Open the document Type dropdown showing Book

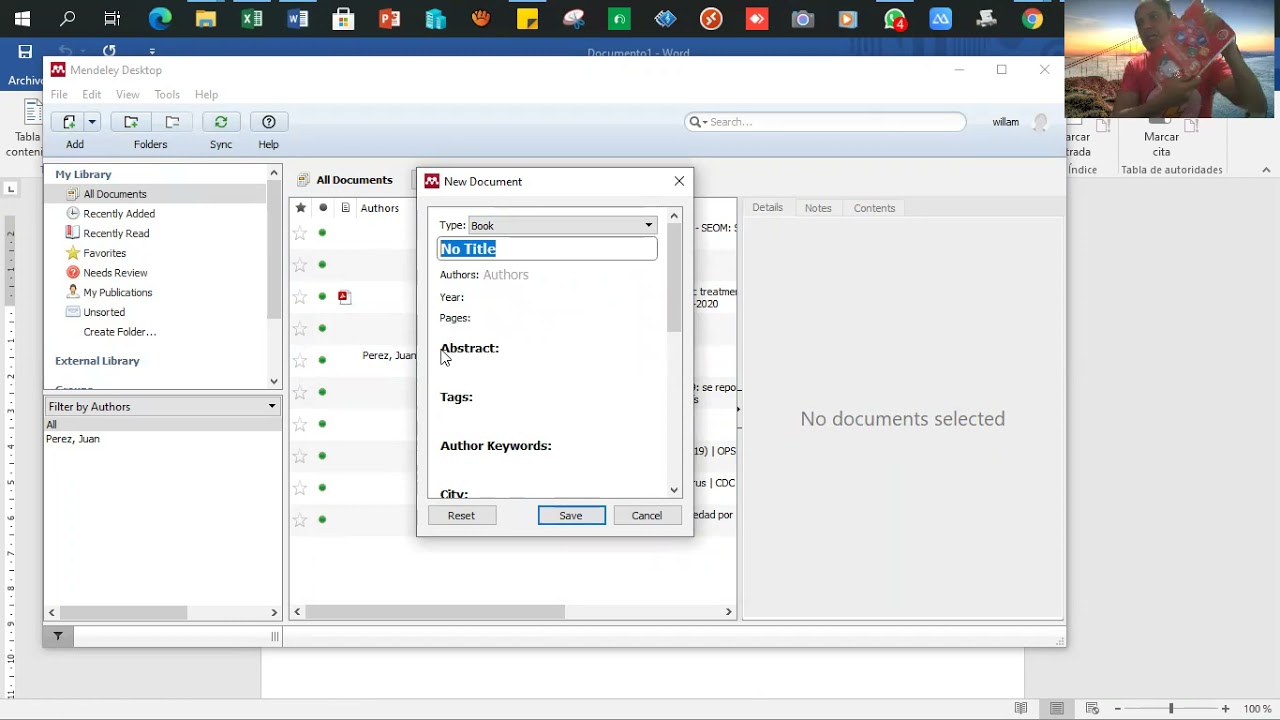pos(562,225)
